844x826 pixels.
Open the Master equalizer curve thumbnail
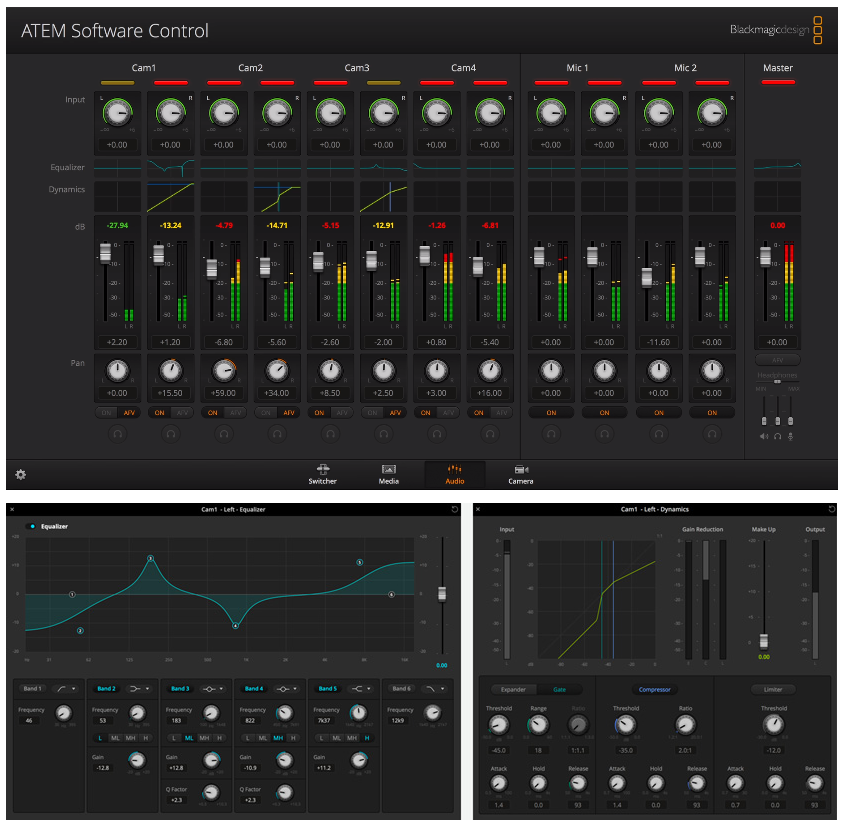(x=777, y=168)
